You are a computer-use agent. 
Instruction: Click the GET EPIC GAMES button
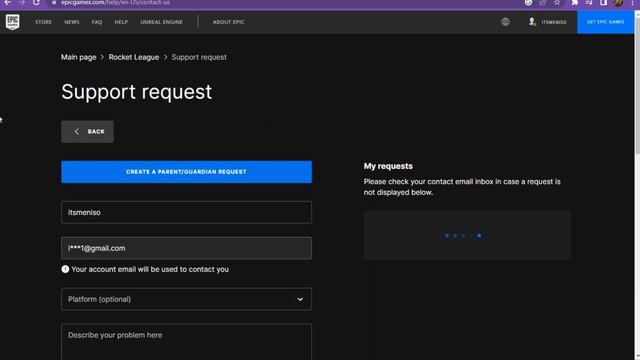click(605, 22)
